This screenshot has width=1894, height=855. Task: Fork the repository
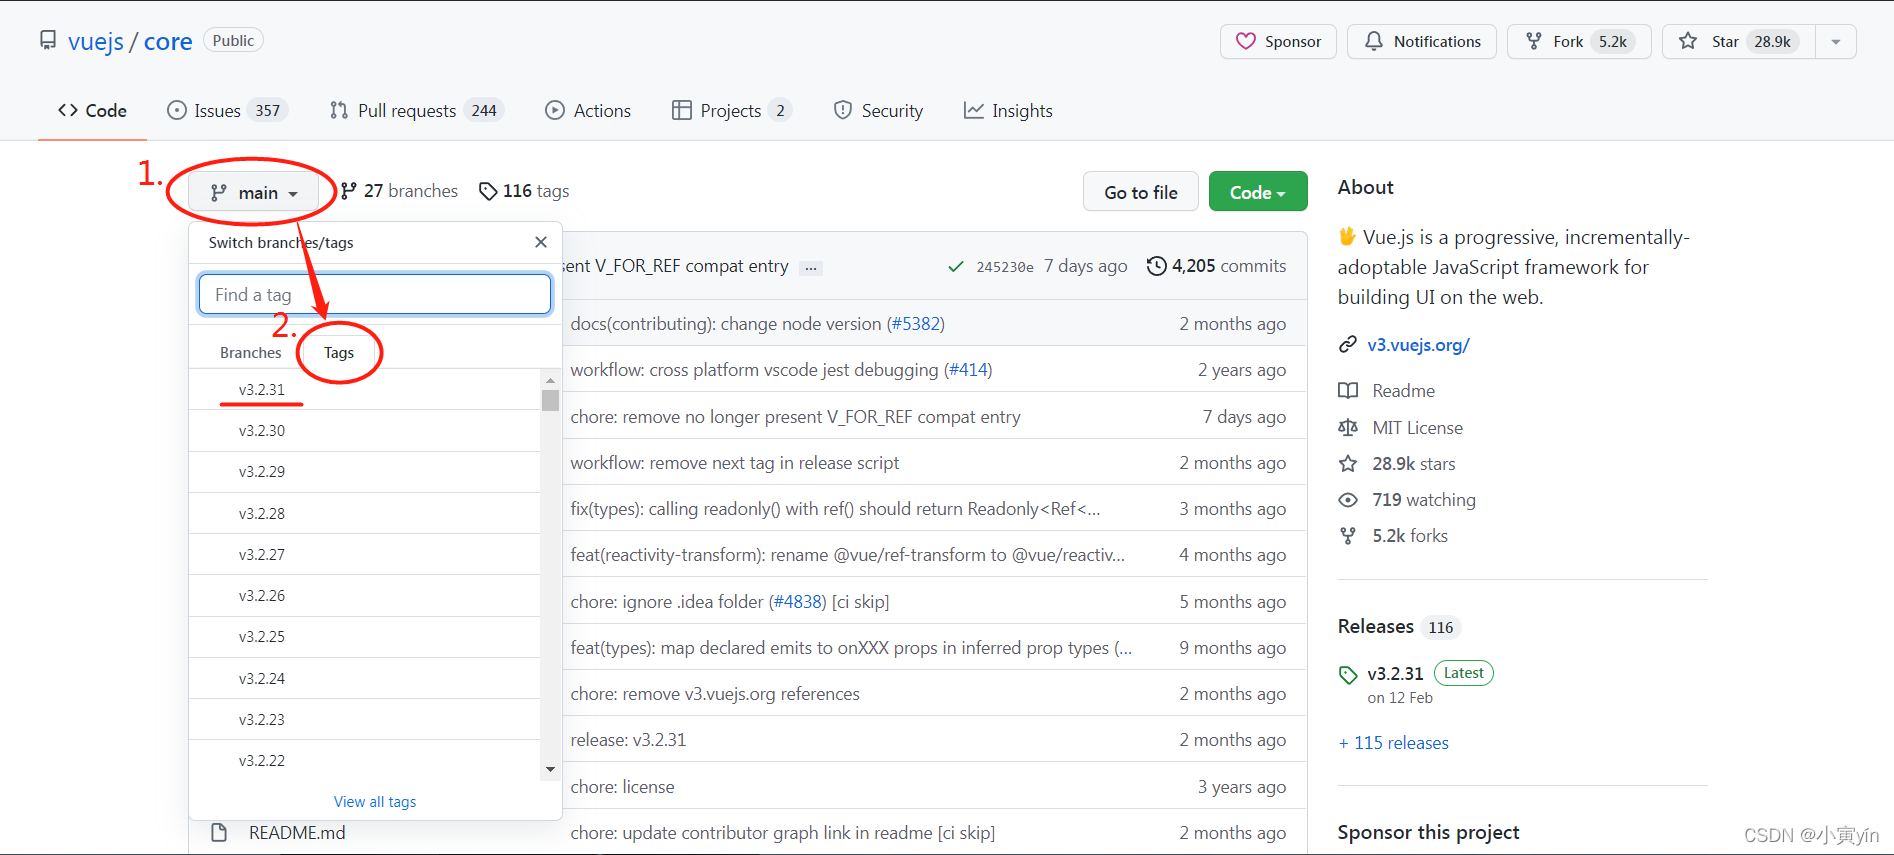(x=1579, y=42)
